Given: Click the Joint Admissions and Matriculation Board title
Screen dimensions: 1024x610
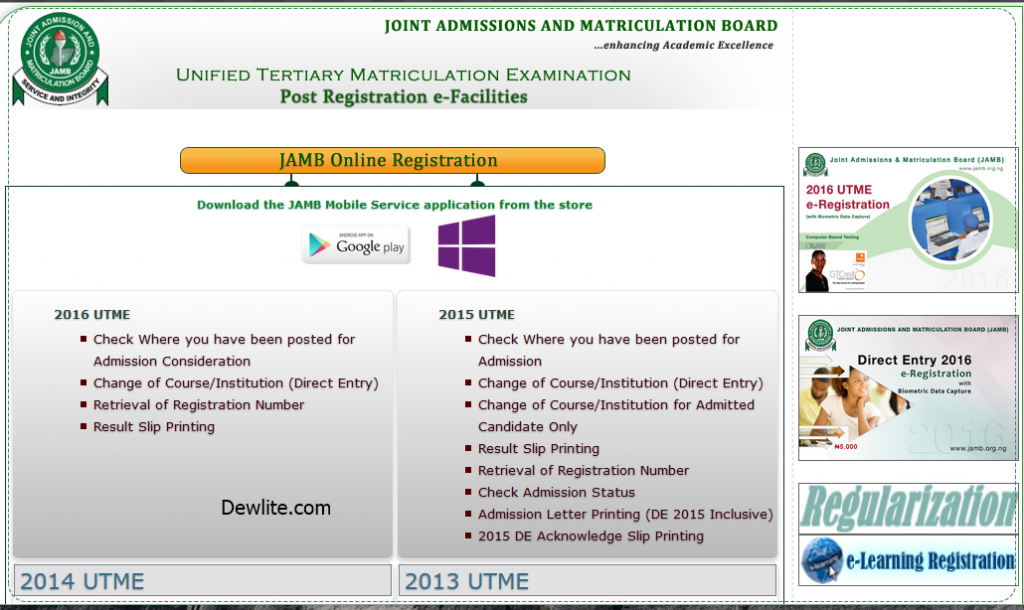Looking at the screenshot, I should (x=581, y=26).
